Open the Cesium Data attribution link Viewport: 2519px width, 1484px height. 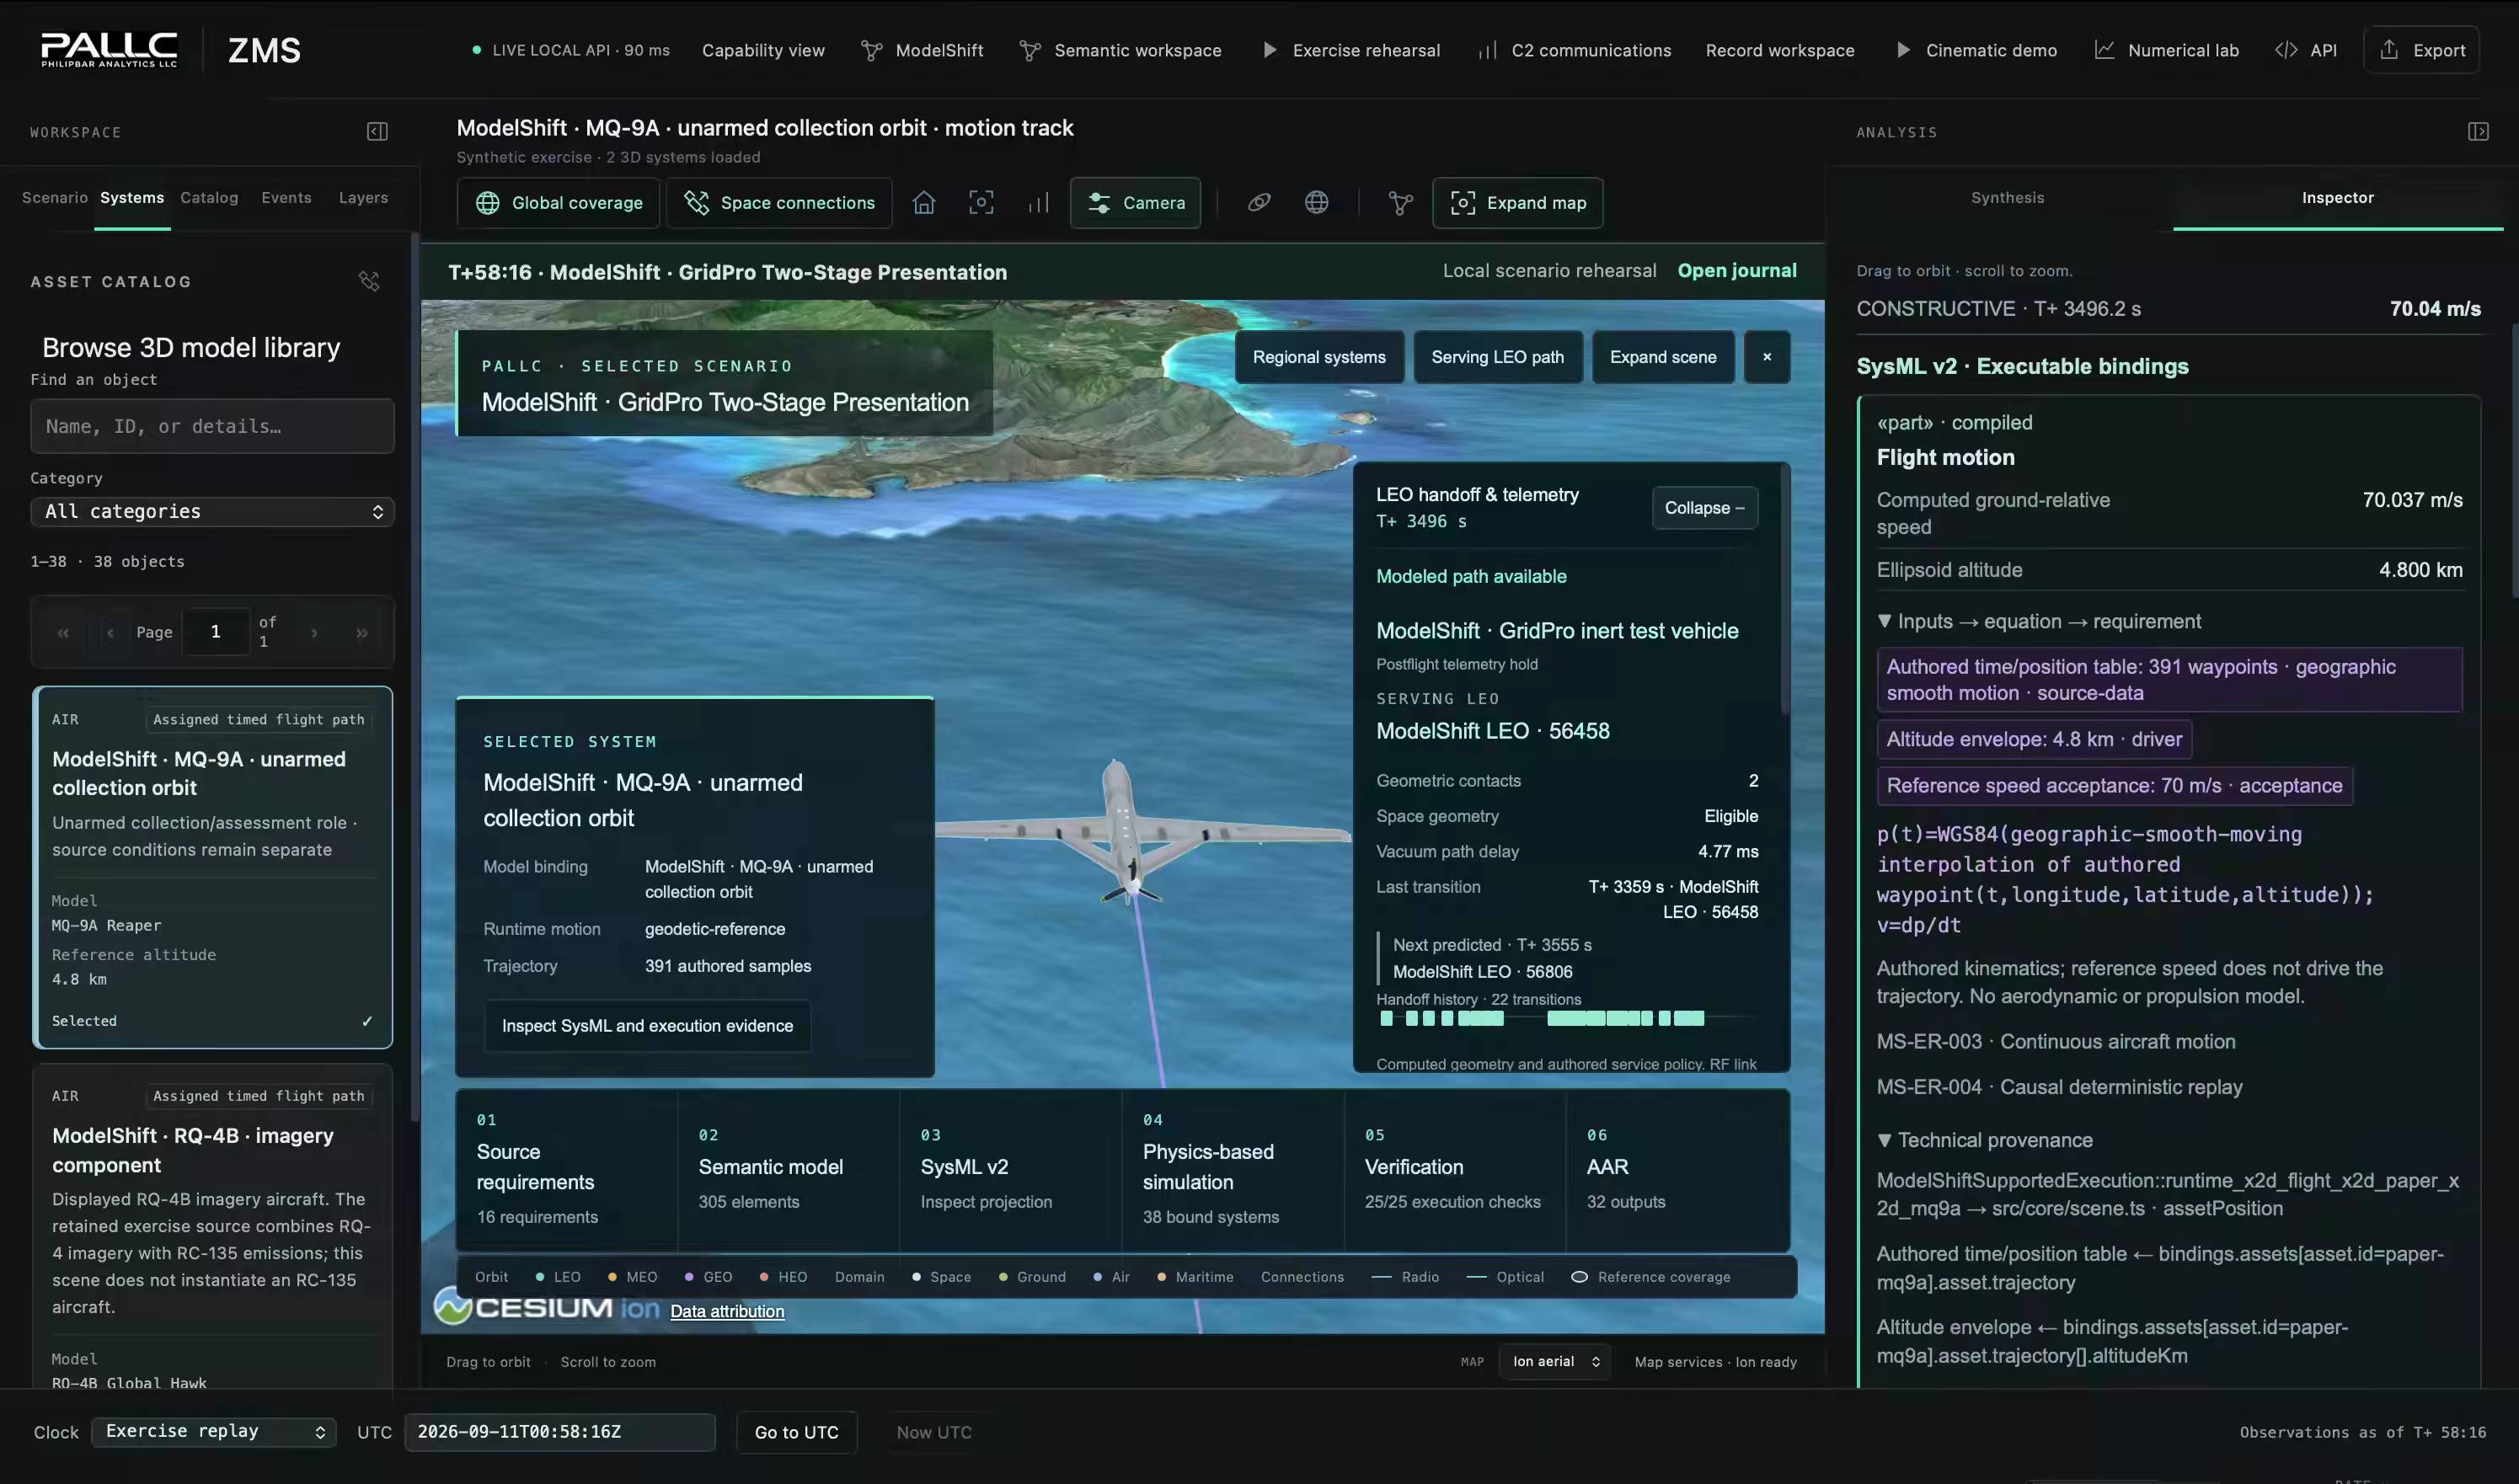(x=727, y=1311)
